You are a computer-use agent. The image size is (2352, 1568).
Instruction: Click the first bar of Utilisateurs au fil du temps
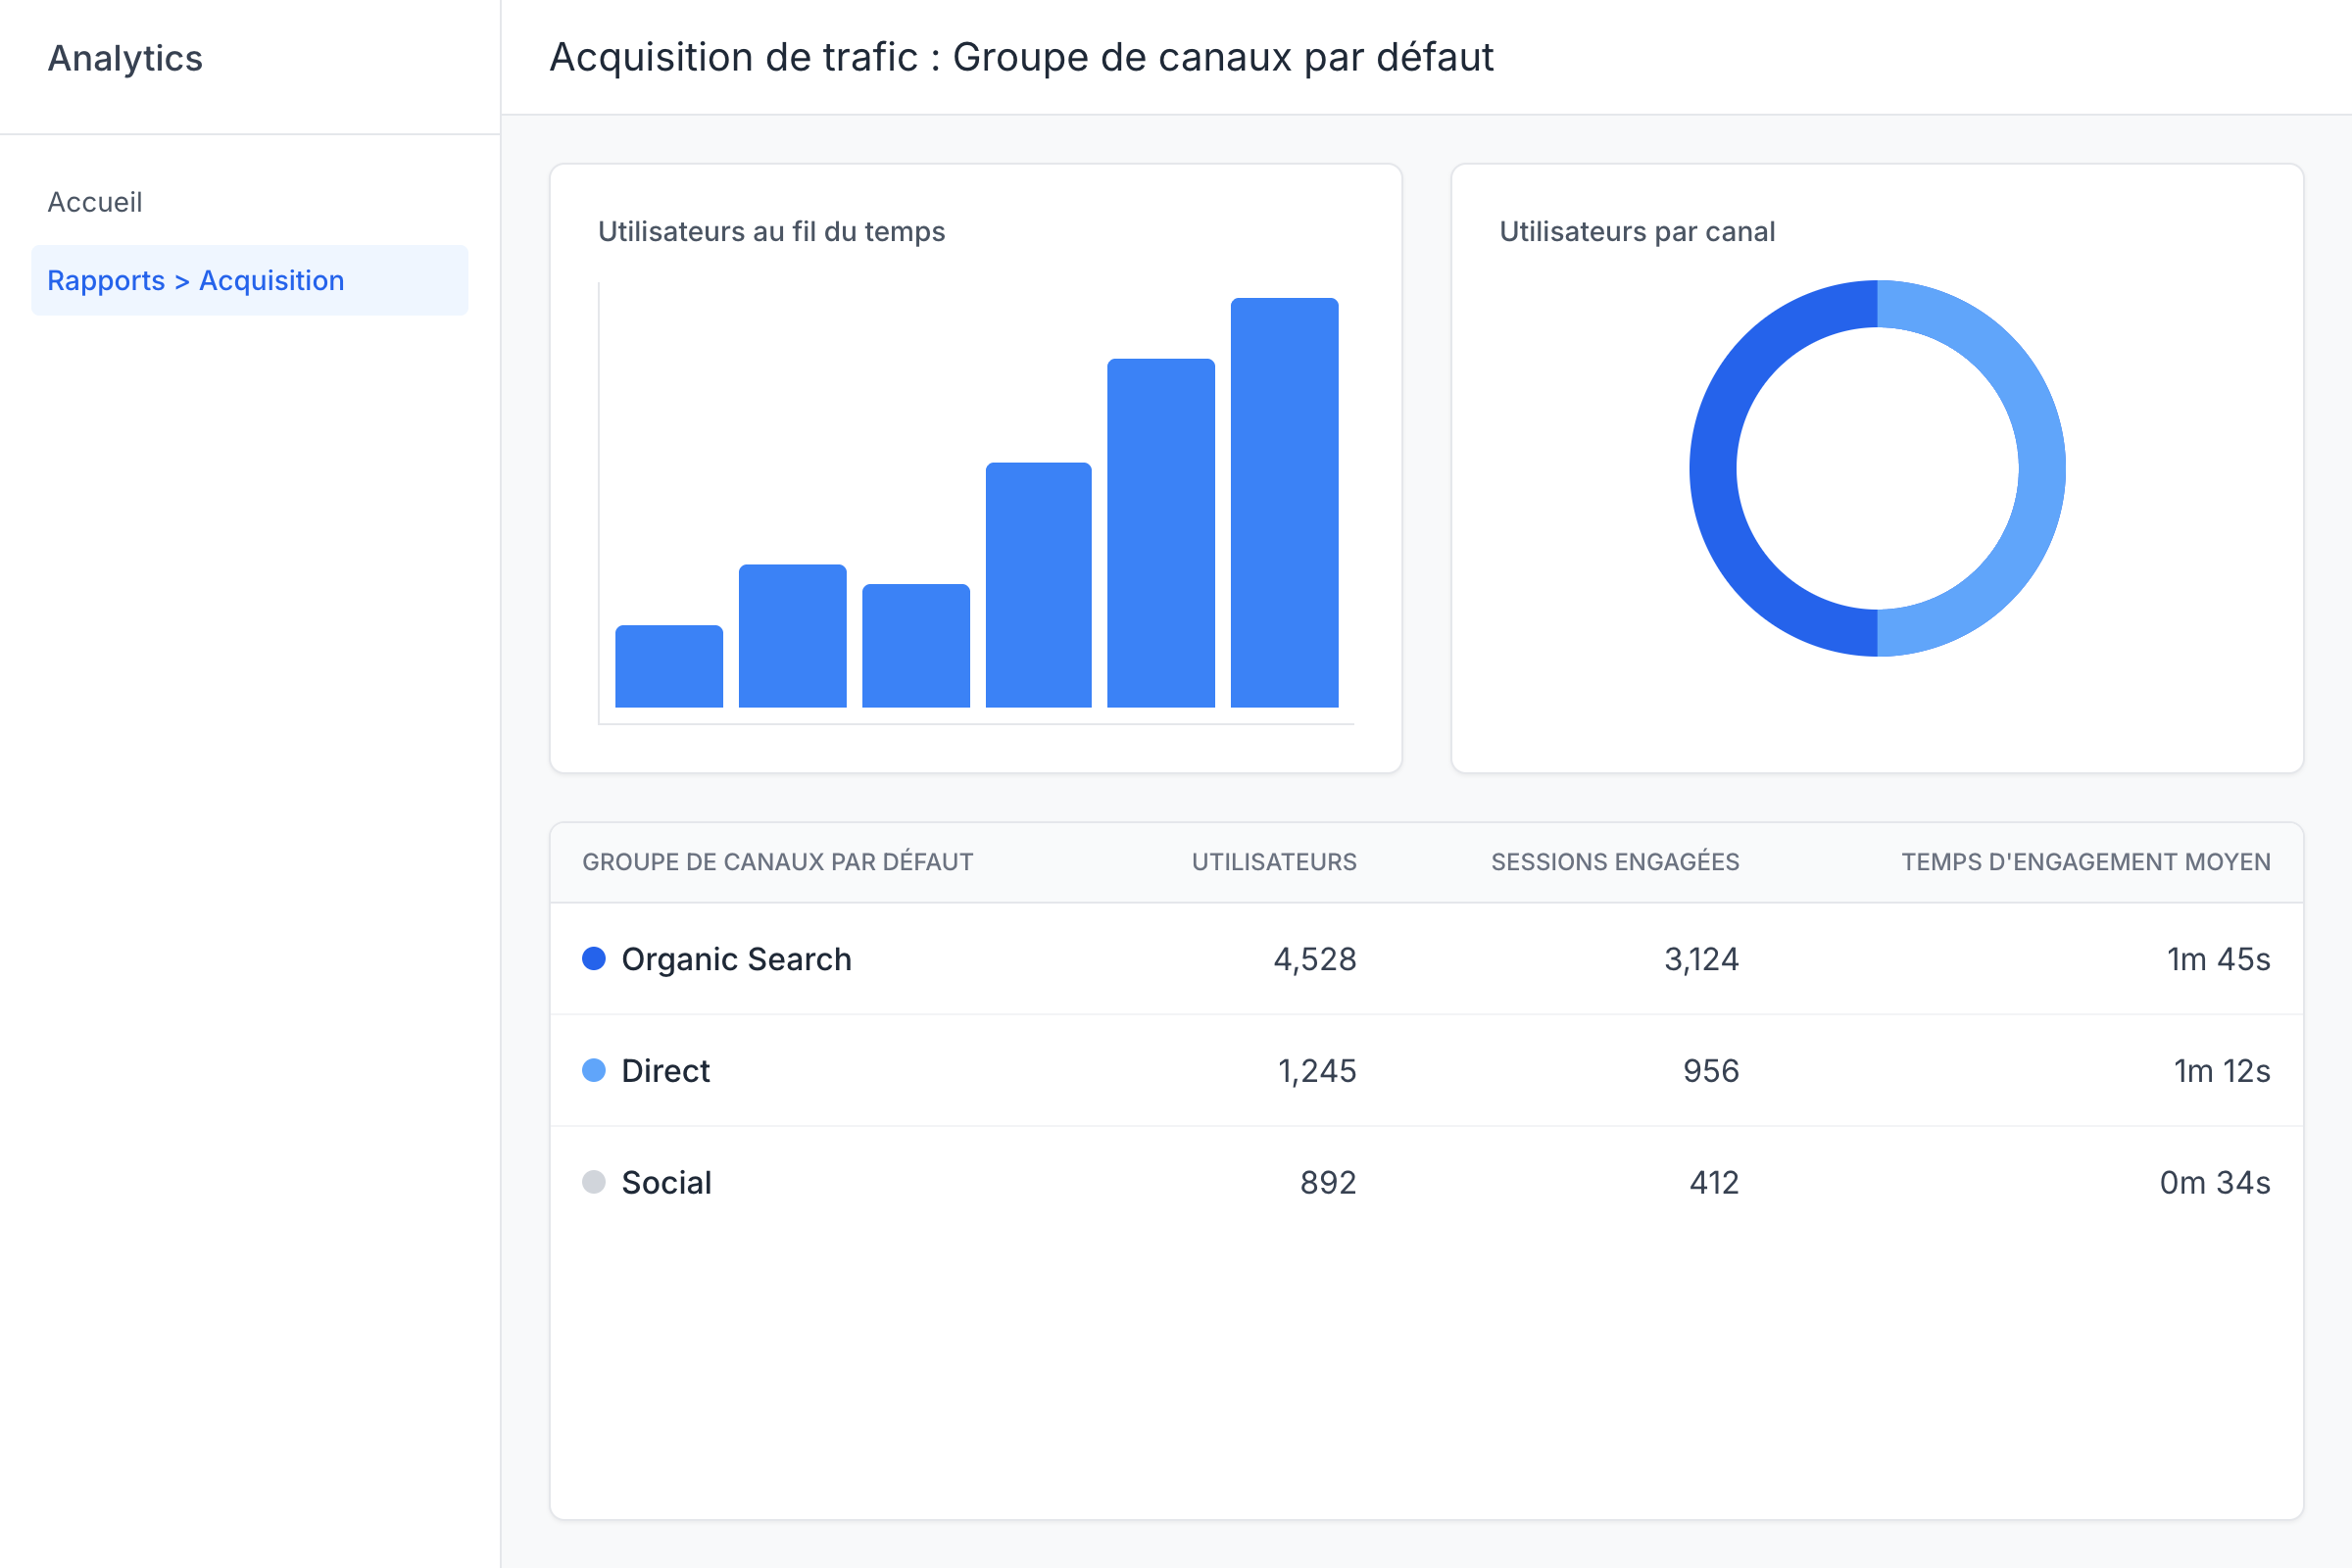tap(668, 665)
